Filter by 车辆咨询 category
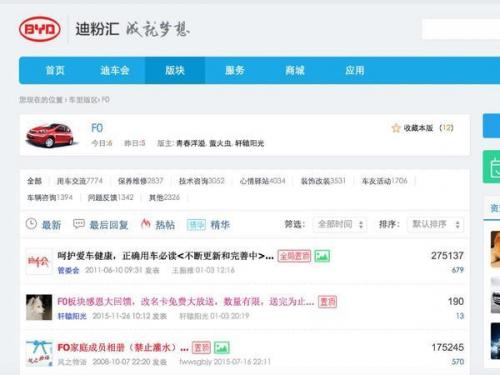500x375 pixels. coord(50,197)
